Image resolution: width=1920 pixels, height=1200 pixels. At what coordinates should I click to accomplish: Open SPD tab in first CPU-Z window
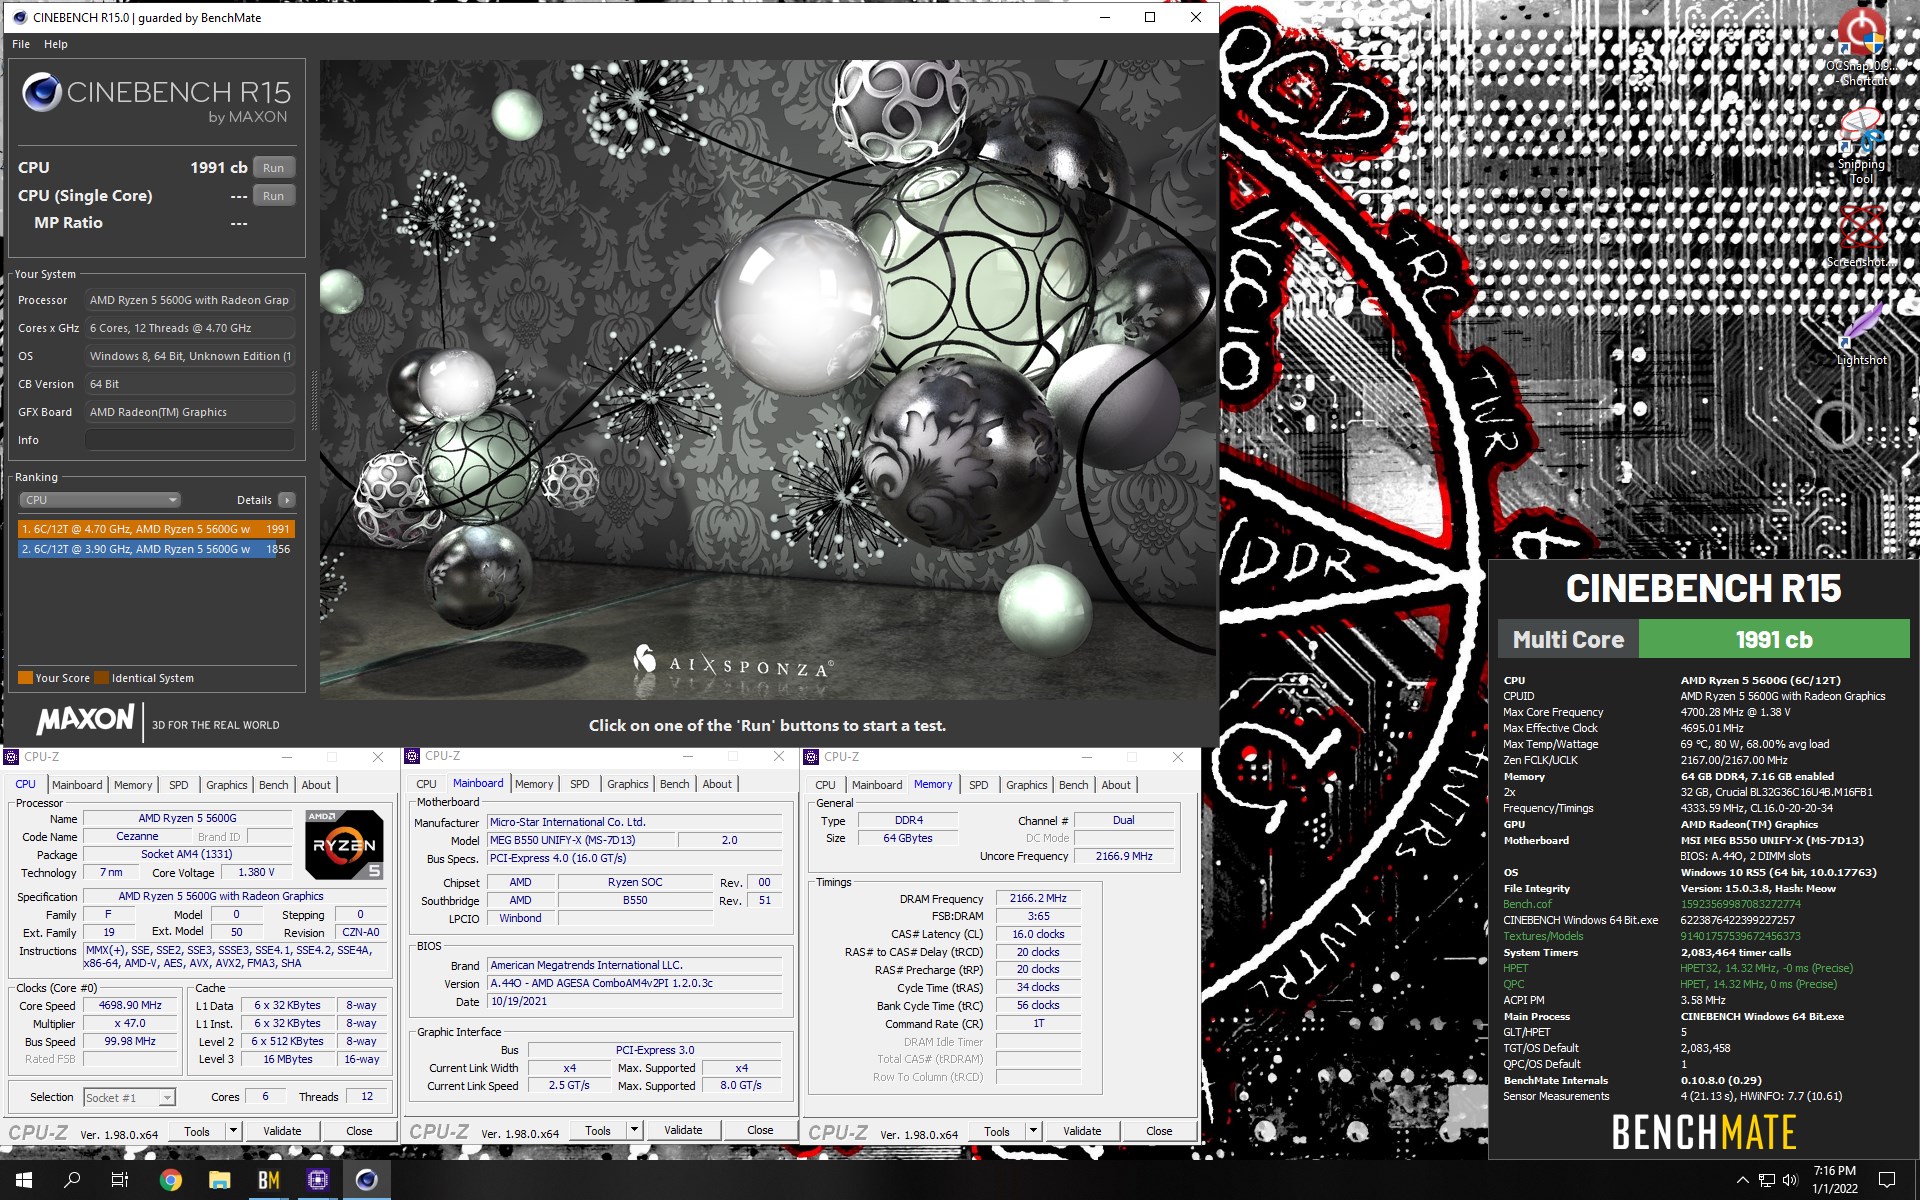click(179, 785)
